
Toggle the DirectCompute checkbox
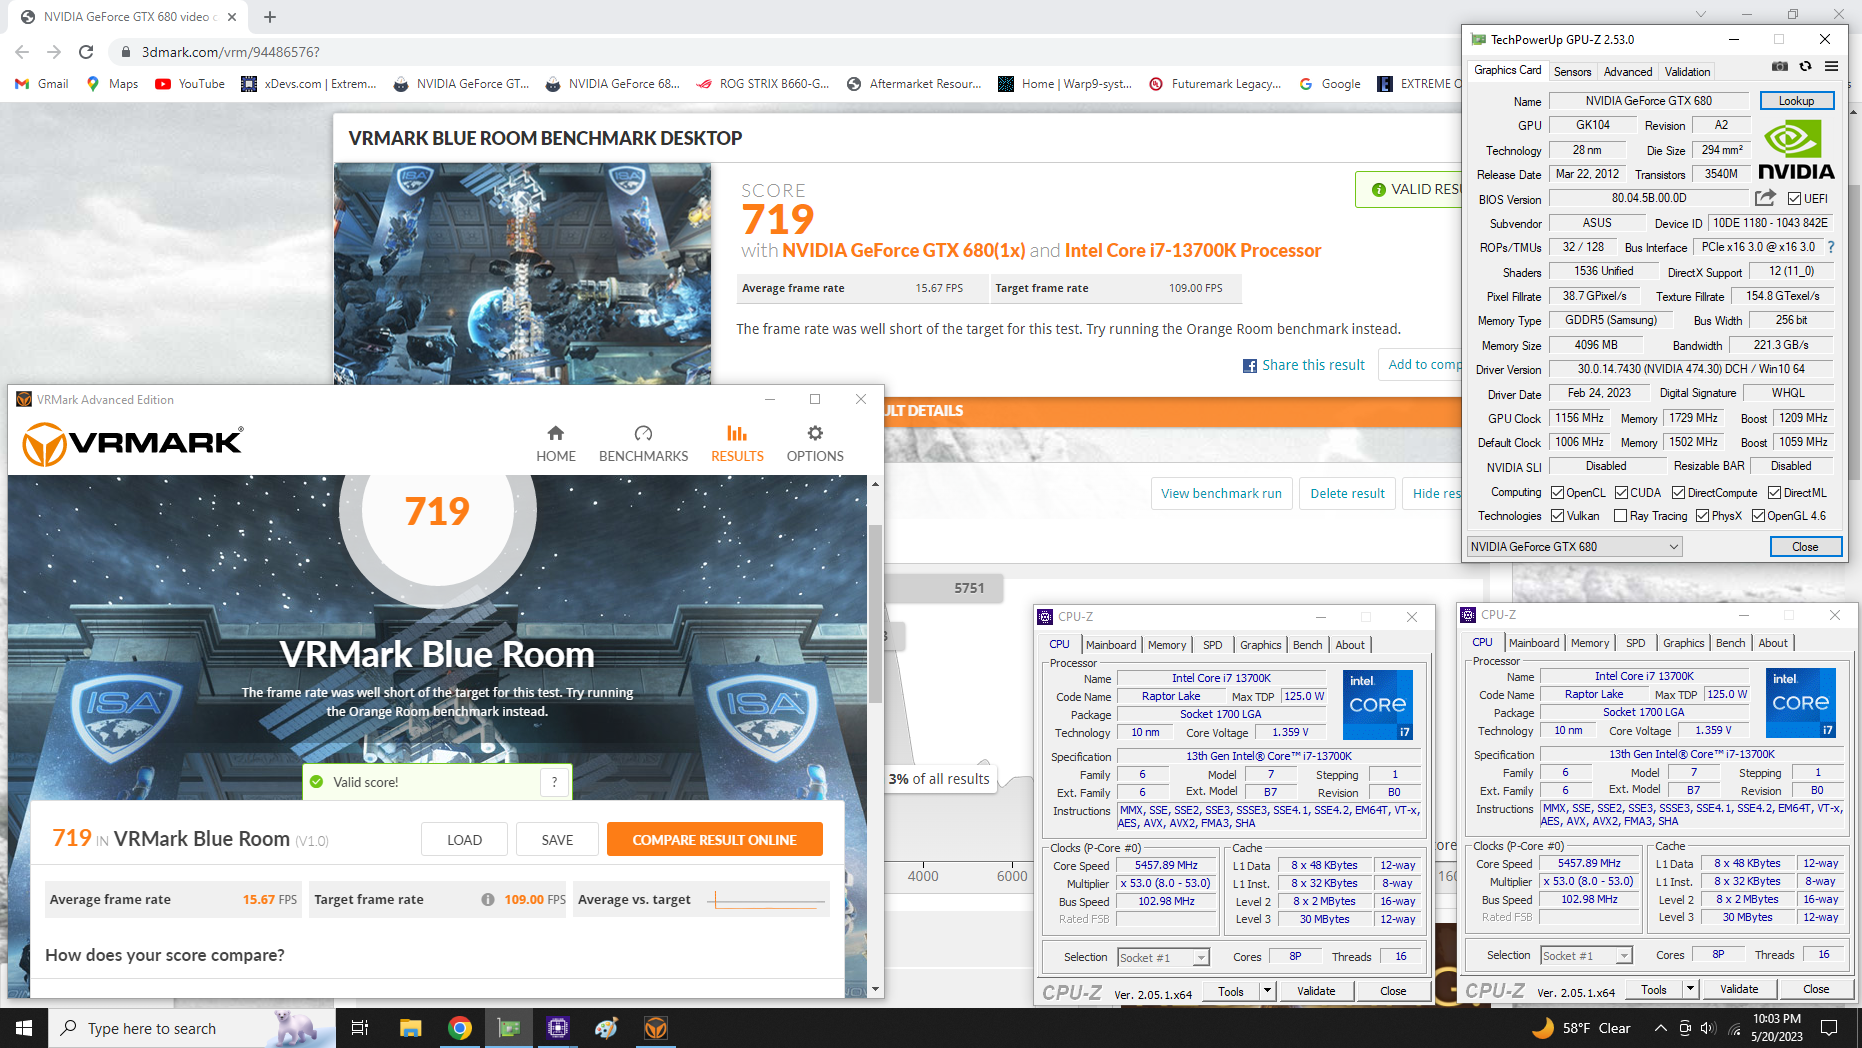tap(1678, 493)
